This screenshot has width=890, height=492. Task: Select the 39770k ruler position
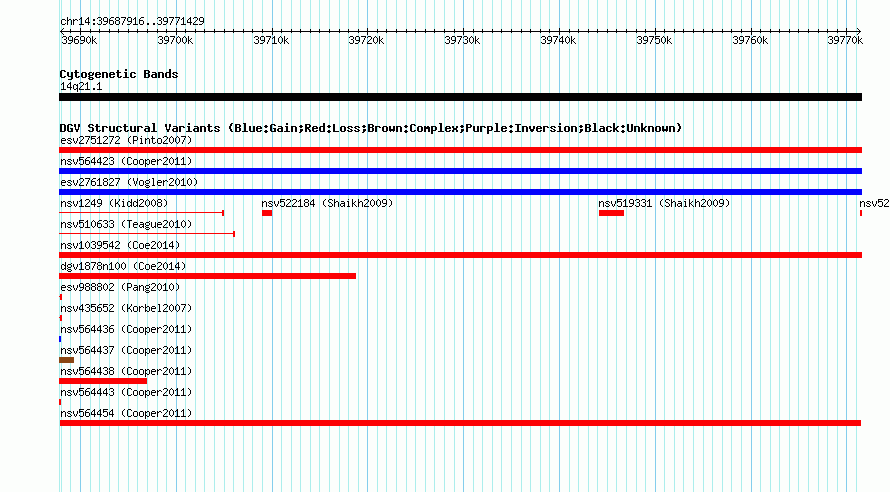click(845, 40)
